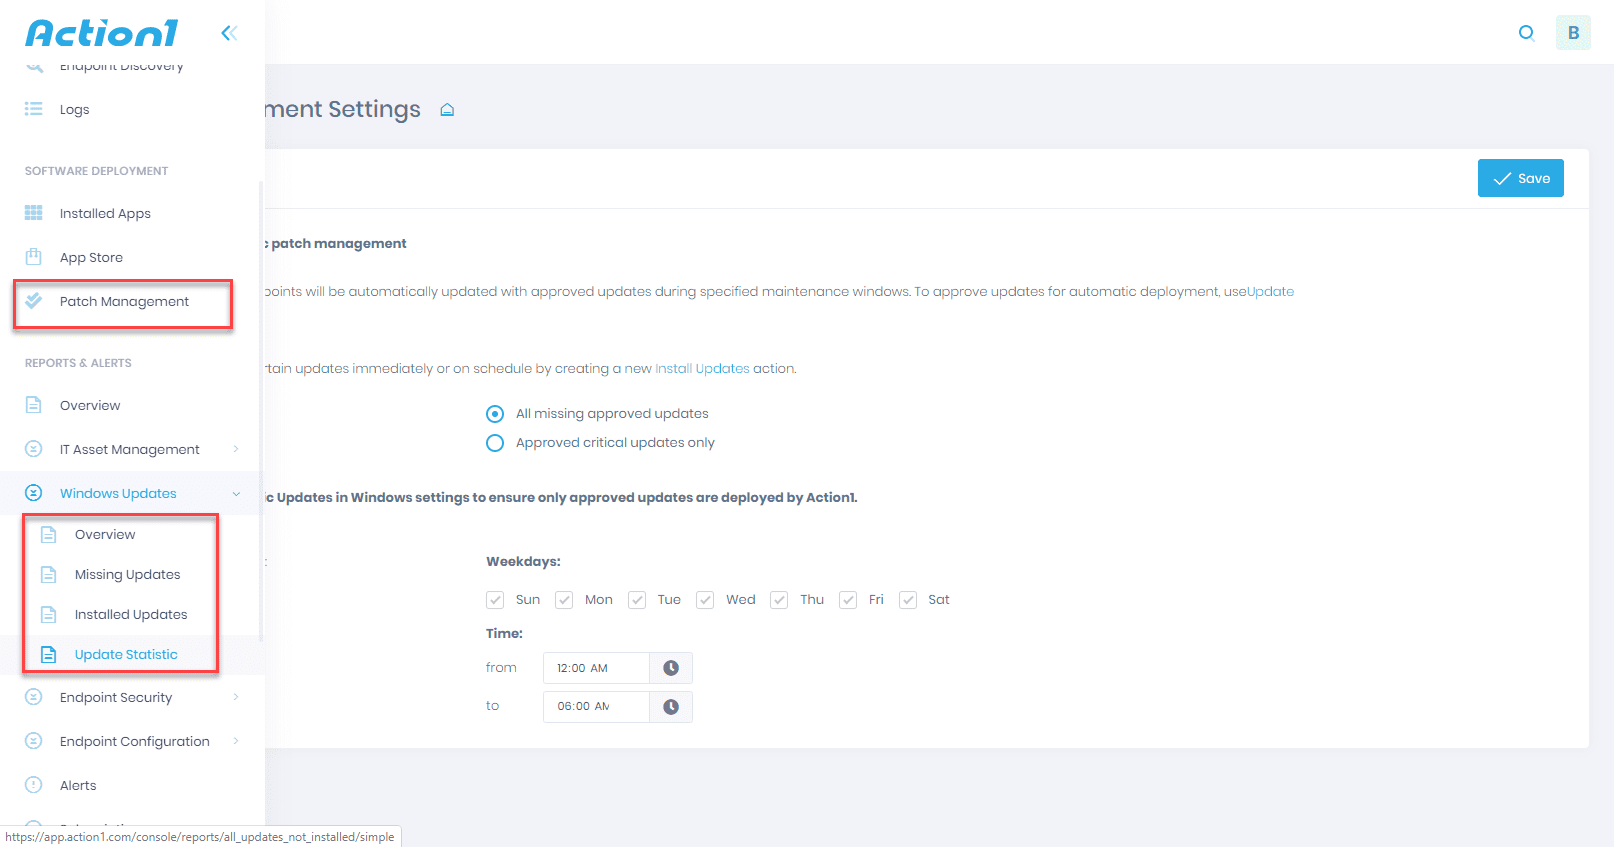
Task: Click the Endpoint Configuration icon
Action: [34, 741]
